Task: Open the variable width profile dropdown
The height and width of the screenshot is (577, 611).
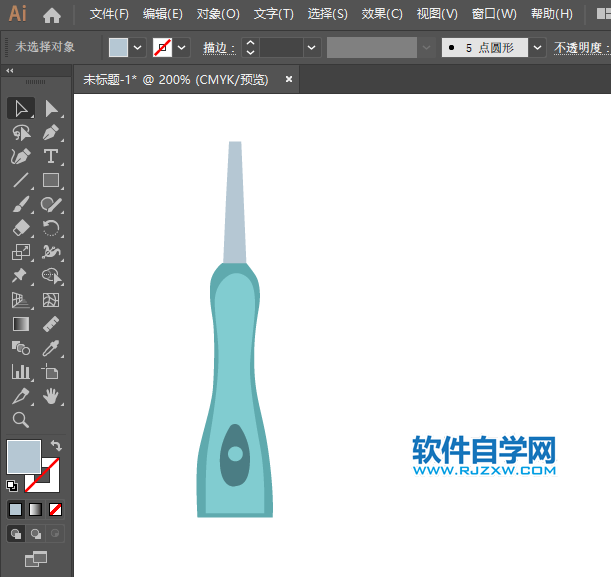Action: [x=427, y=48]
